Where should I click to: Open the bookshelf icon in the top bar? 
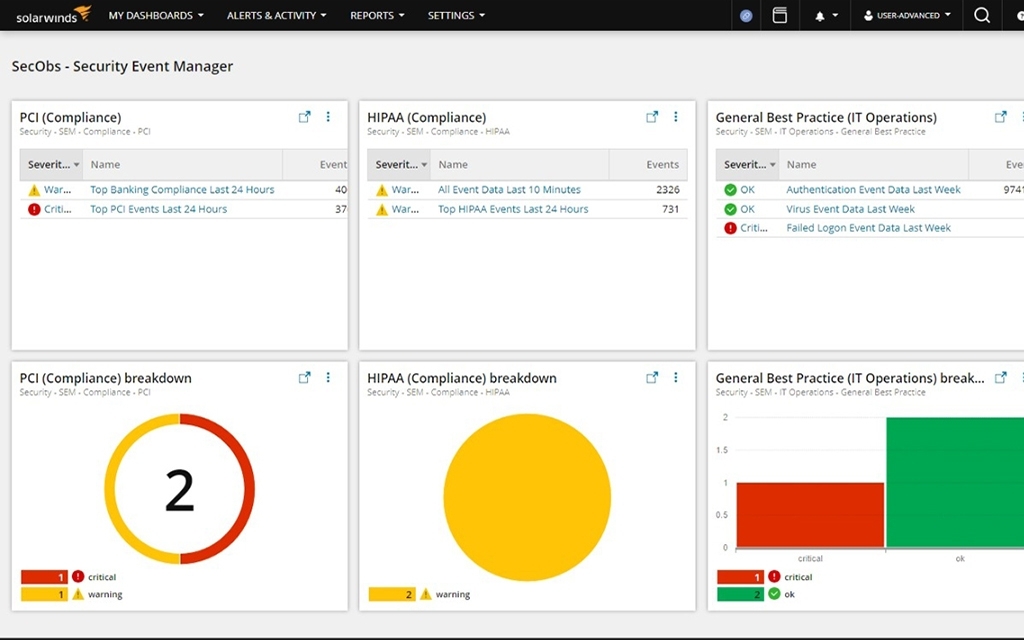click(780, 15)
